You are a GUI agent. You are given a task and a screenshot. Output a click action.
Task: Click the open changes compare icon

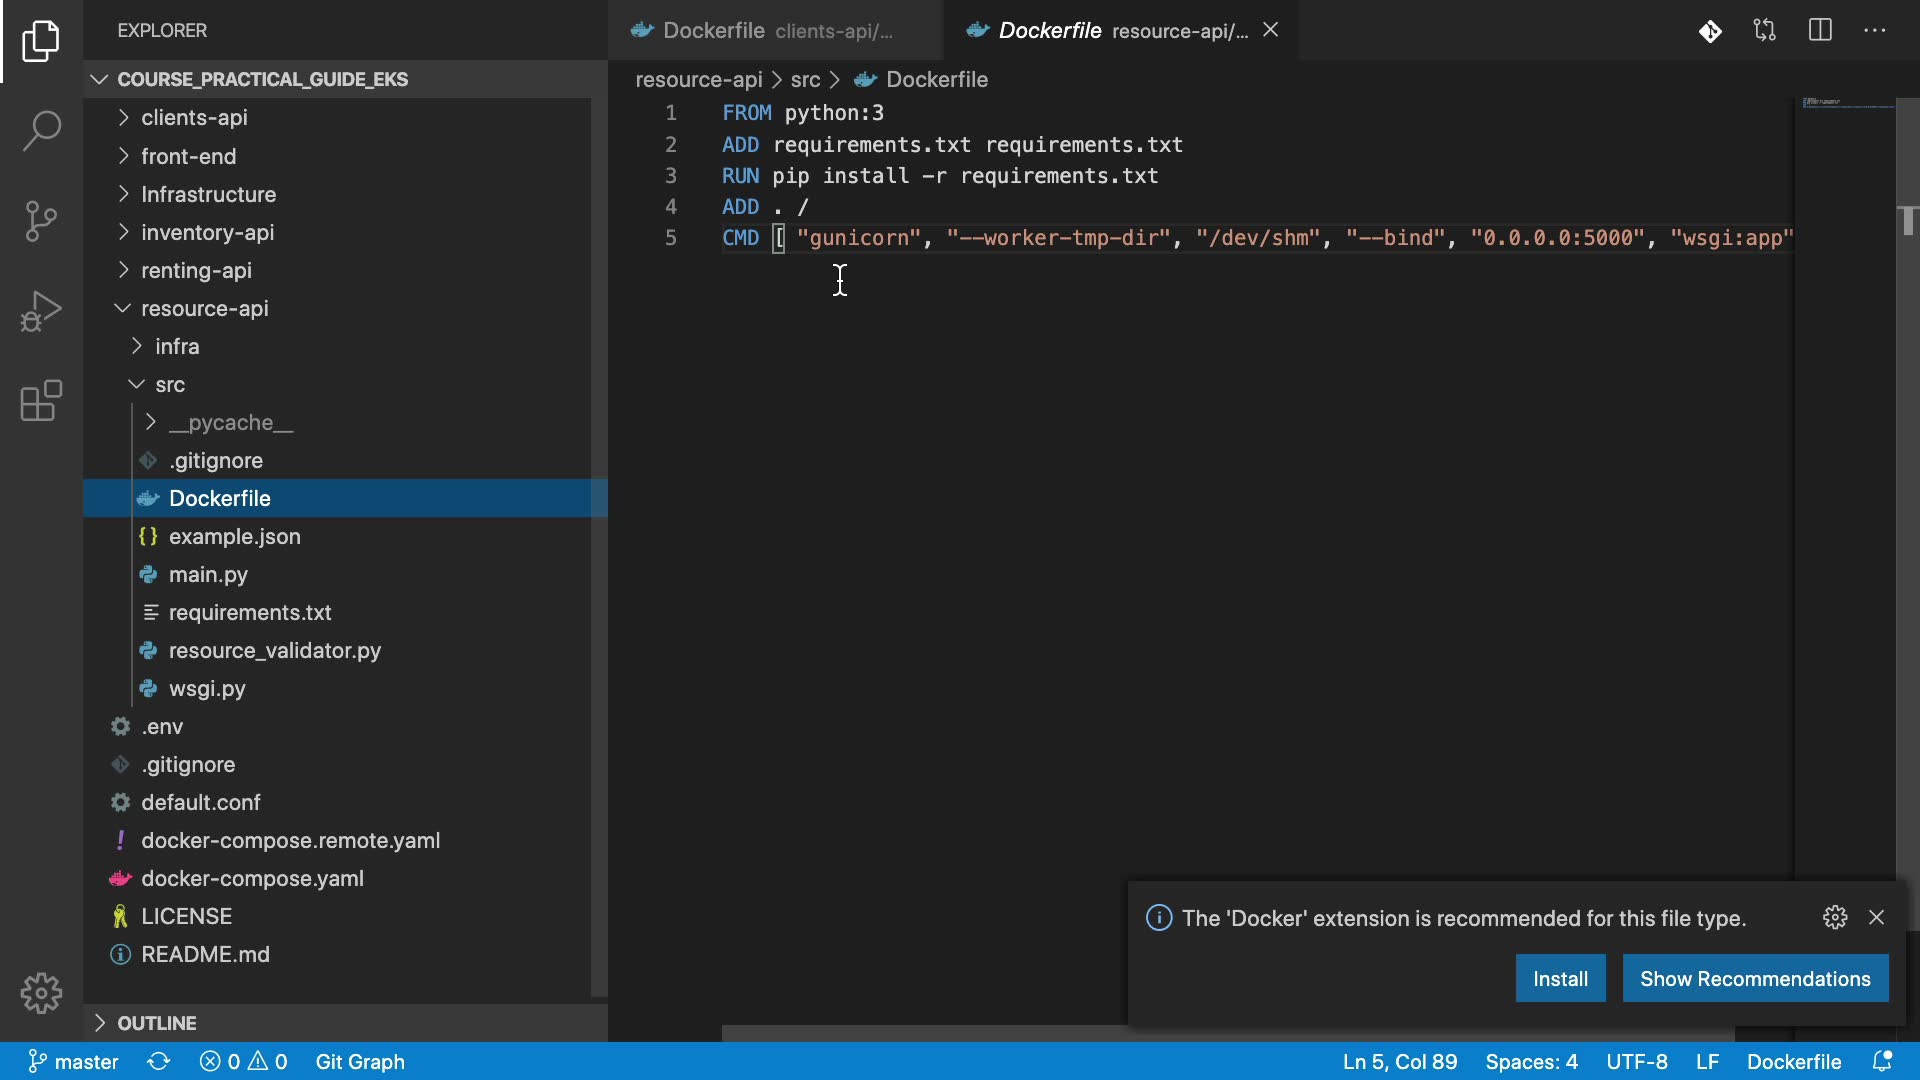(x=1765, y=30)
